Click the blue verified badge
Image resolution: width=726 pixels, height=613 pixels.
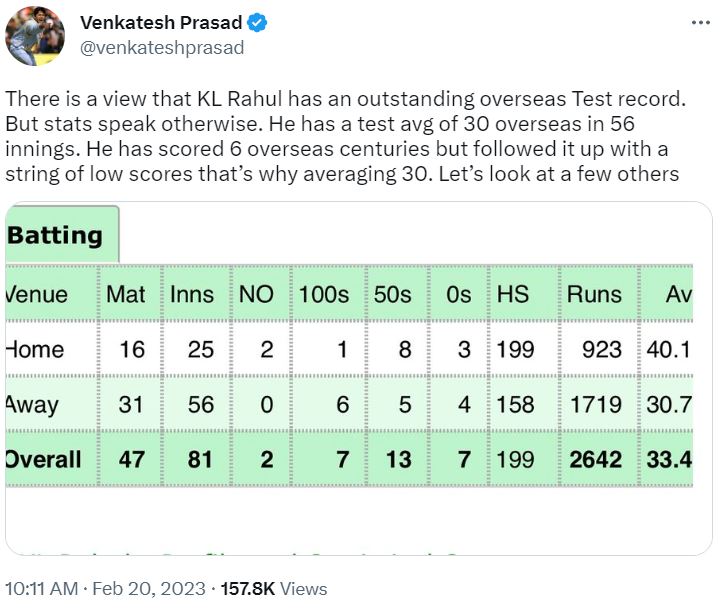pyautogui.click(x=257, y=22)
